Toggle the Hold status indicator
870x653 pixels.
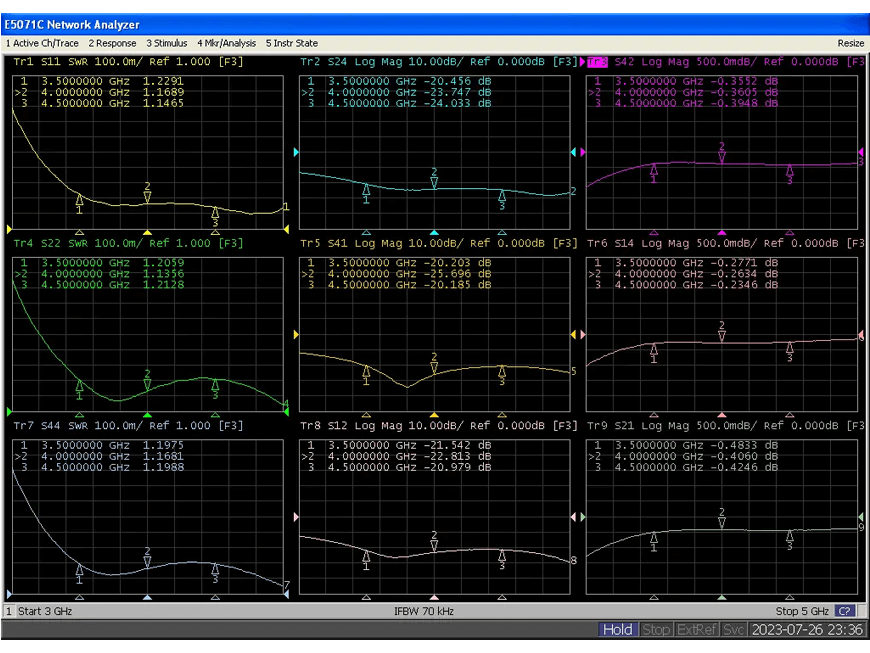(x=617, y=629)
